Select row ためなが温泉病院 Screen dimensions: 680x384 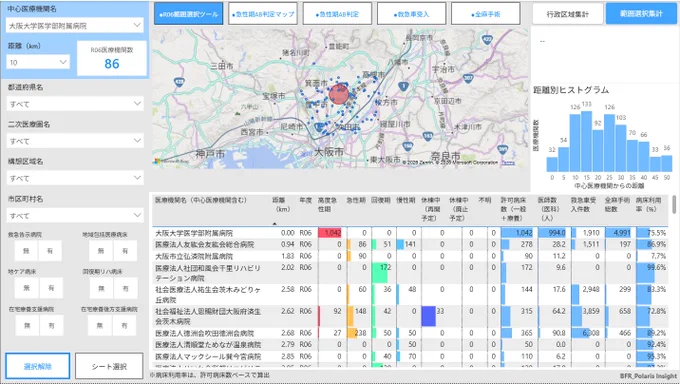pyautogui.click(x=410, y=345)
